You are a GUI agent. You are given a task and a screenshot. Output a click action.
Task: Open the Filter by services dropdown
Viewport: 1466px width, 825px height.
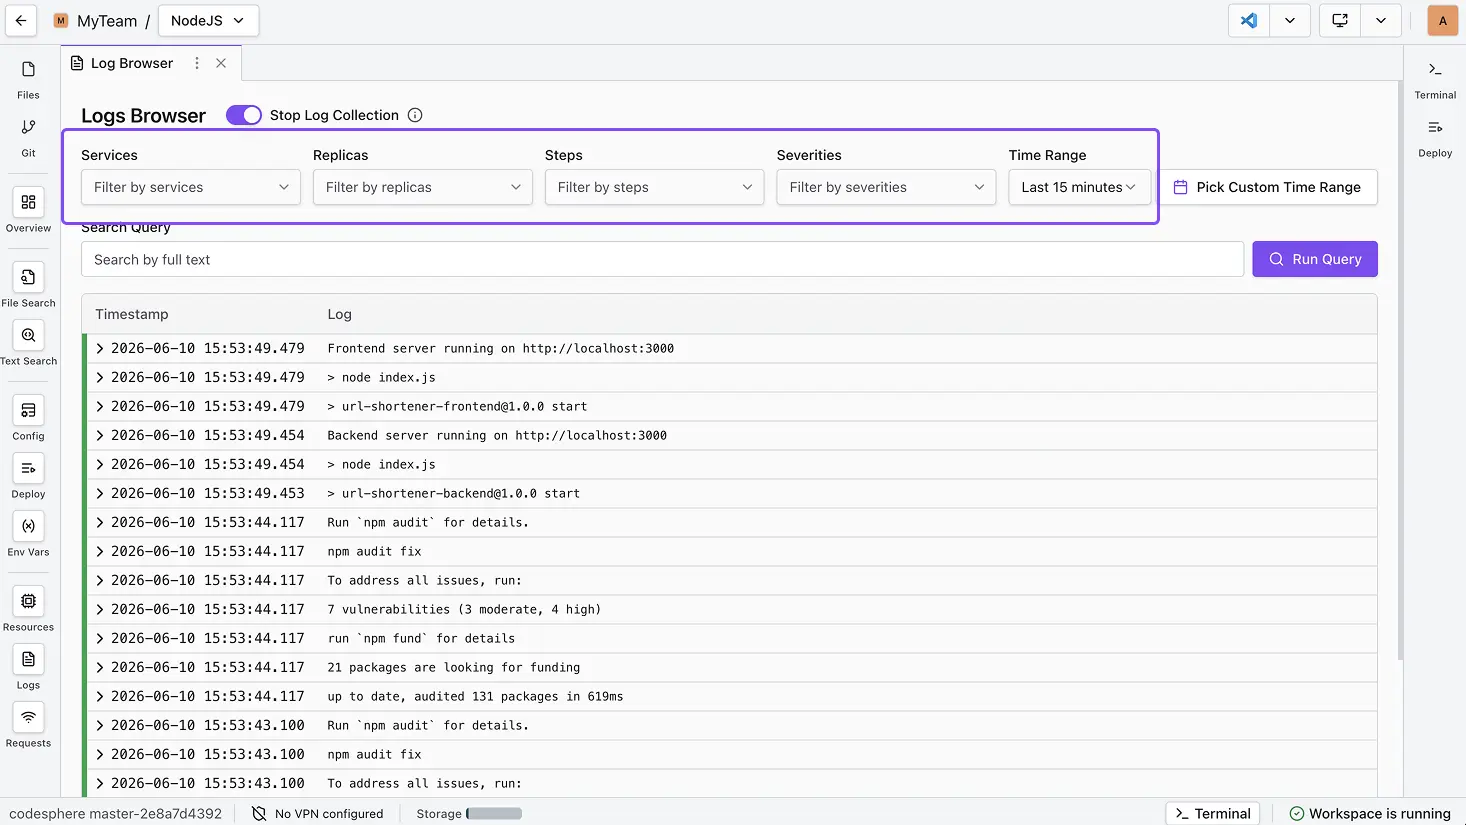click(x=191, y=187)
